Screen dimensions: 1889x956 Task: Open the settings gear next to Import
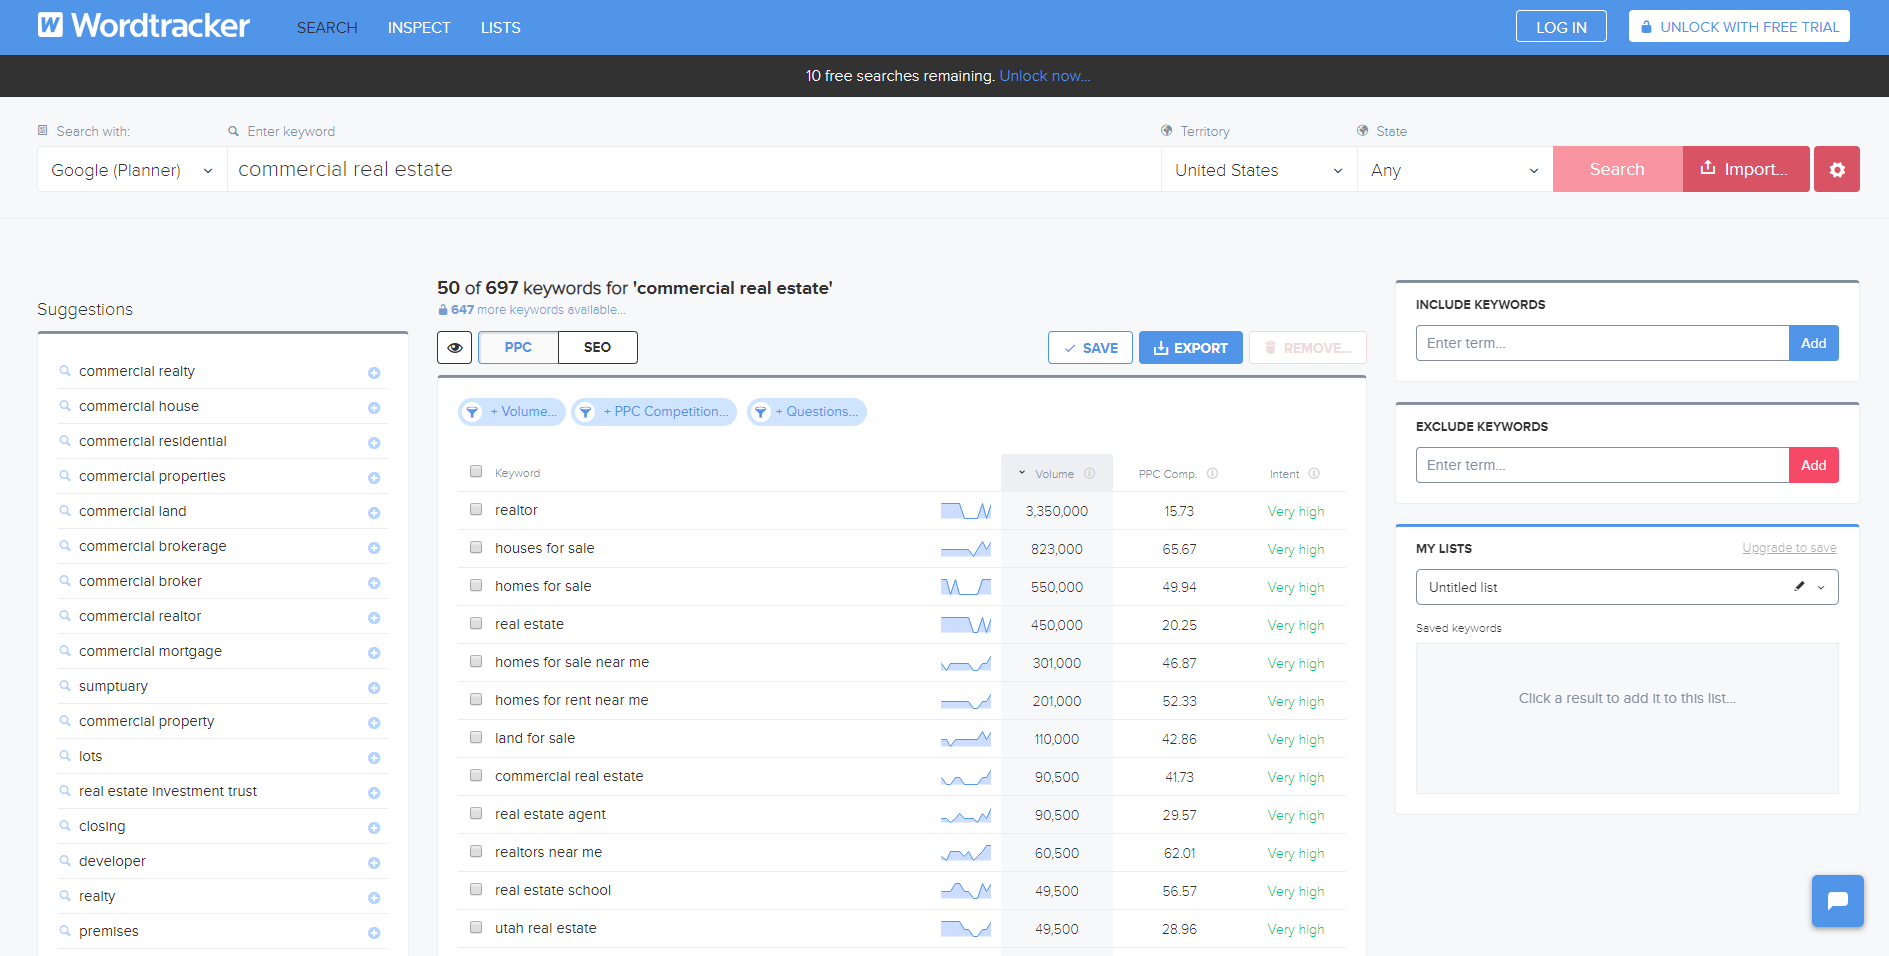pyautogui.click(x=1837, y=169)
